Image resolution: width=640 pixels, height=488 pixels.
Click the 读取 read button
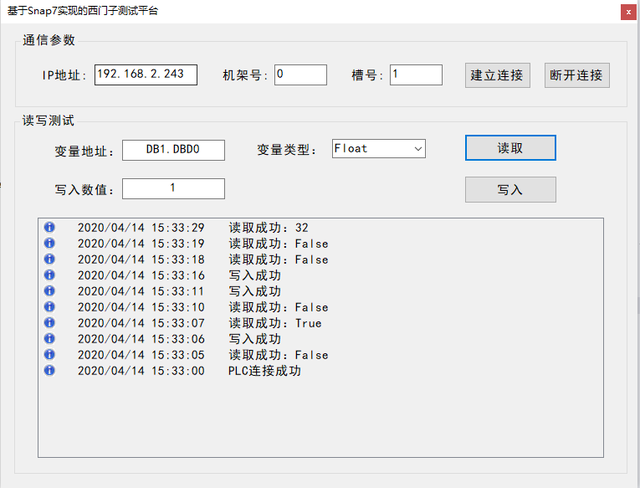tap(510, 148)
